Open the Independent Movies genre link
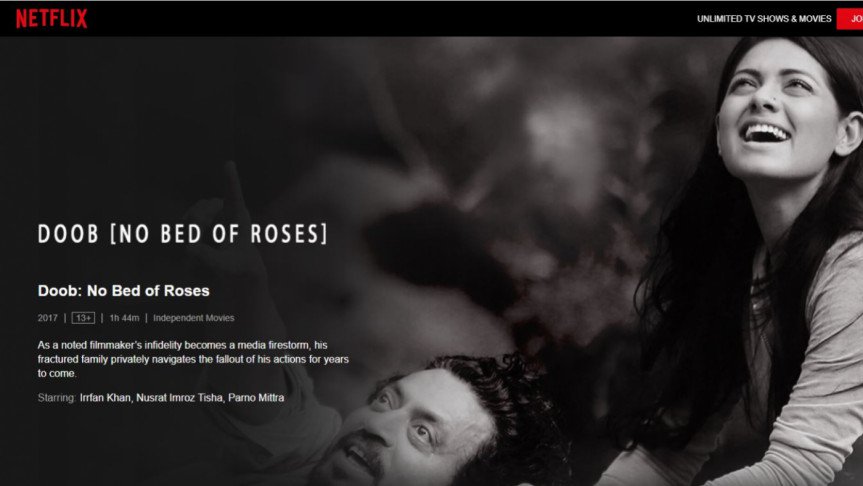The height and width of the screenshot is (486, 863). point(193,318)
